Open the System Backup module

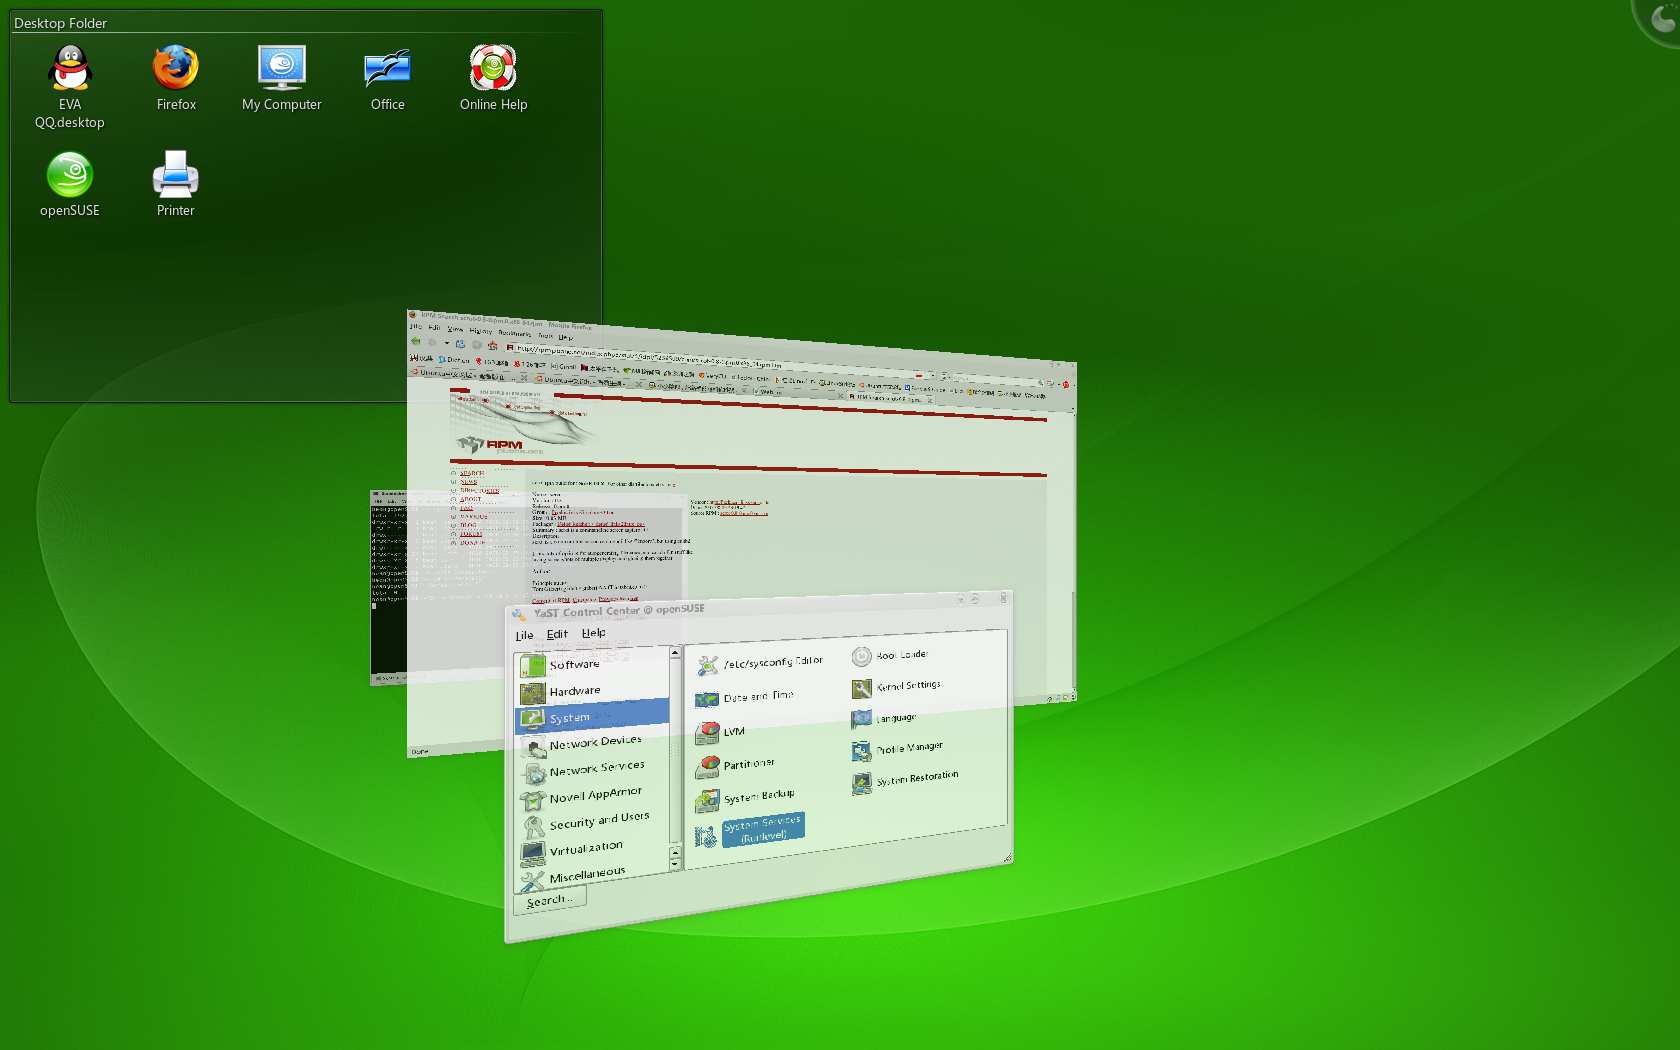pyautogui.click(x=745, y=798)
